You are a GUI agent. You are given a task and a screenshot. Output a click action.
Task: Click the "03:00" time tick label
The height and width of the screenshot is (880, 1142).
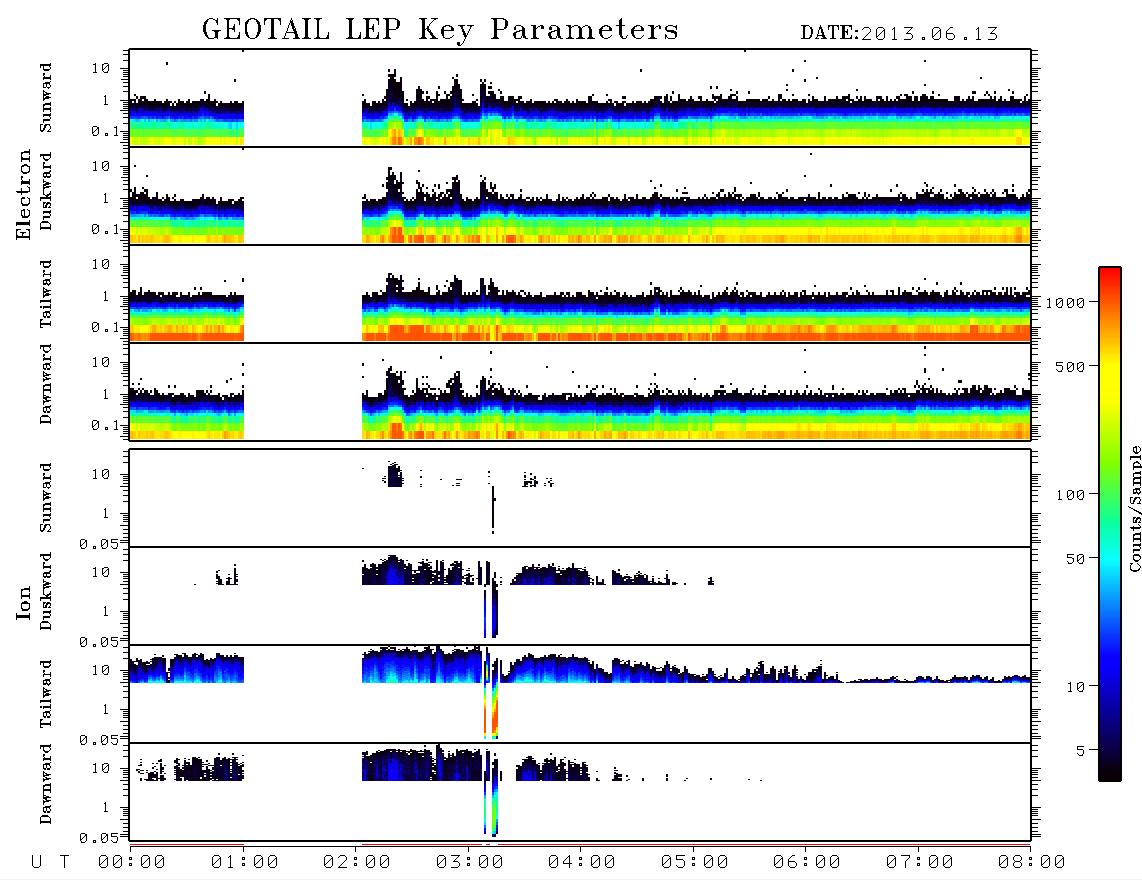pyautogui.click(x=470, y=862)
